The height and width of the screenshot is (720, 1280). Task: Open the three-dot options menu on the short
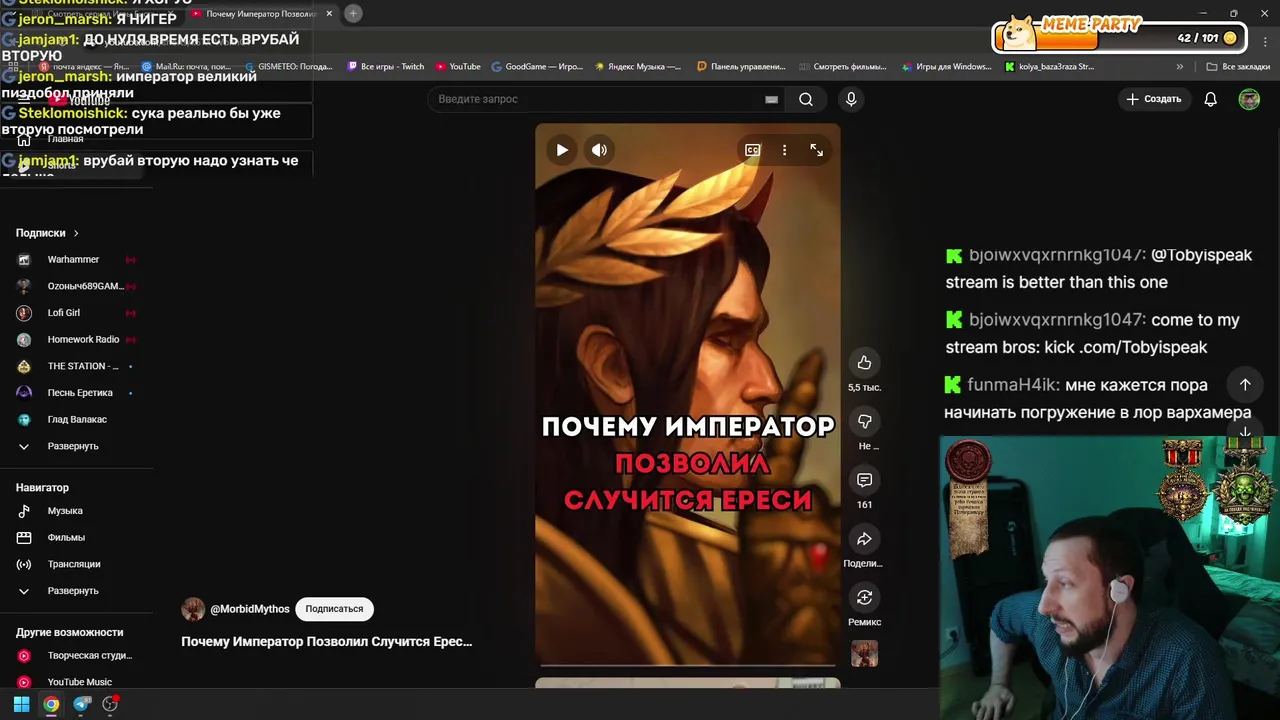click(x=784, y=150)
